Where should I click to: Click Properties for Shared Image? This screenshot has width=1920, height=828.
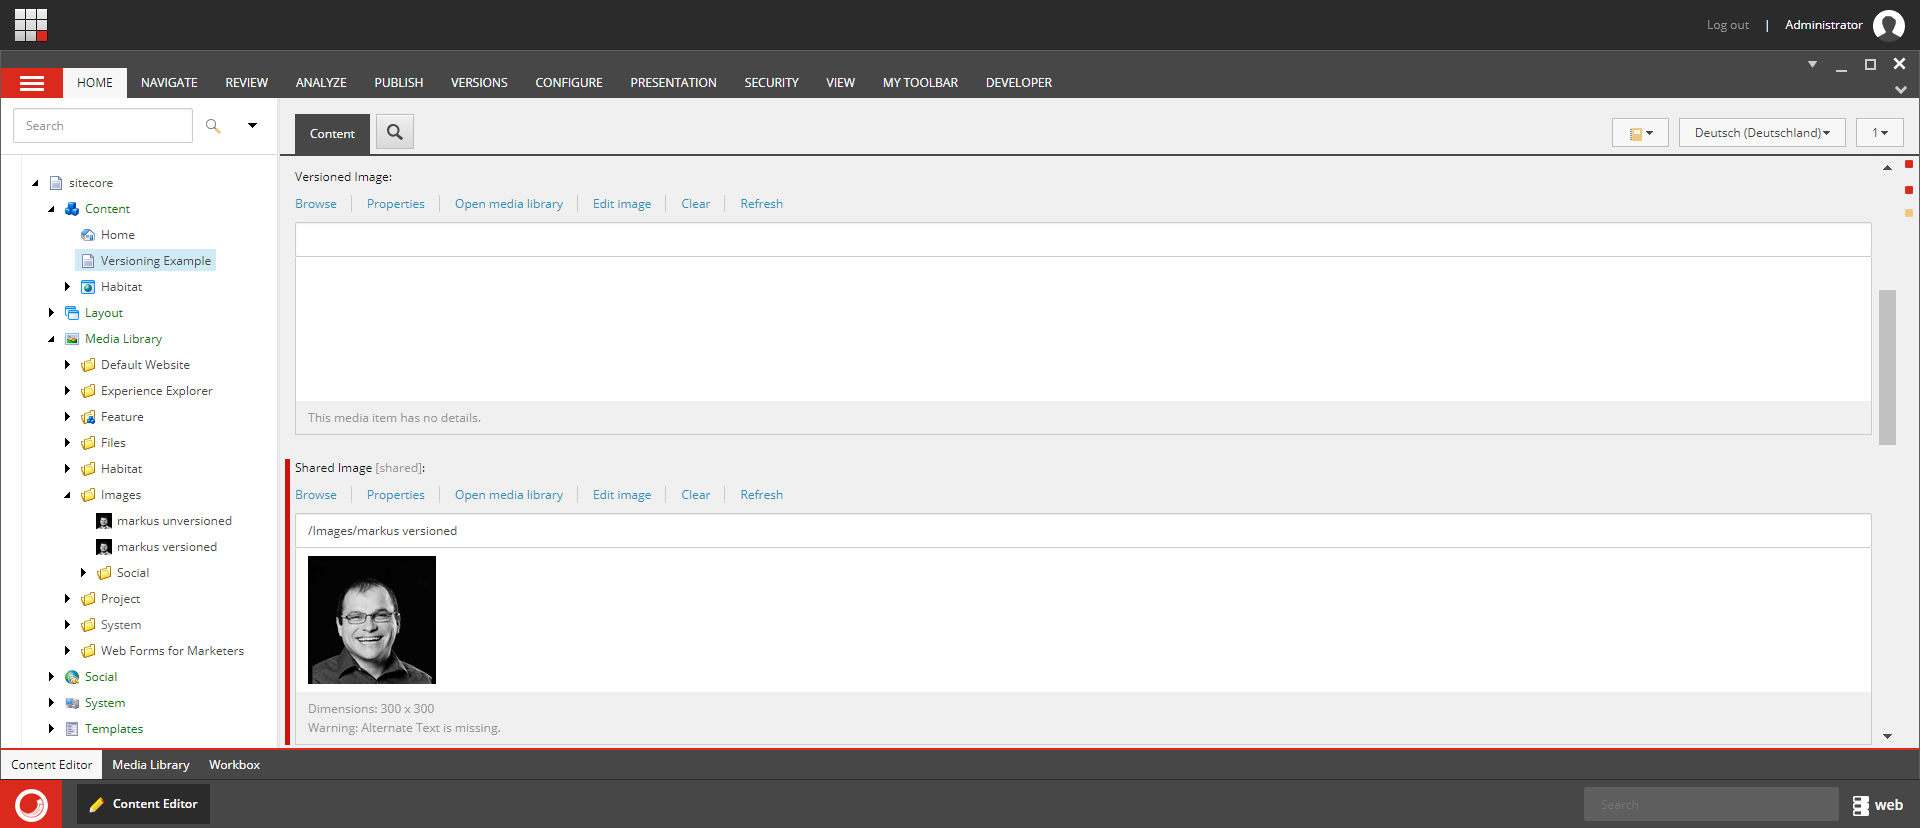[396, 495]
